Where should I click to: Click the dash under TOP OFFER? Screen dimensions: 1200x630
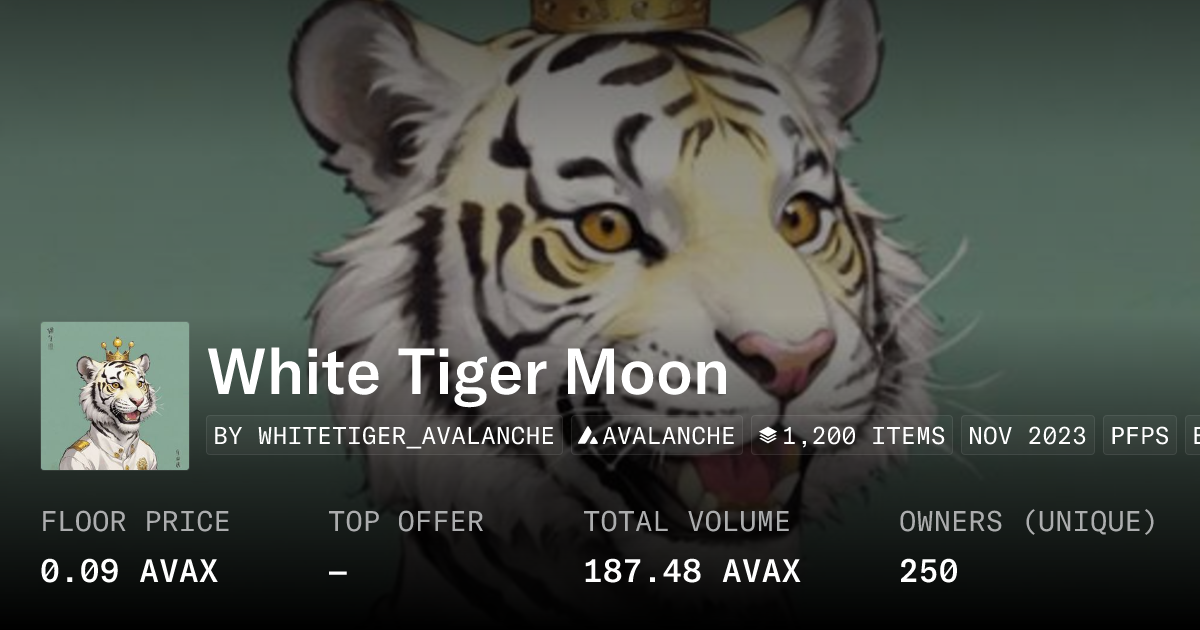[338, 571]
